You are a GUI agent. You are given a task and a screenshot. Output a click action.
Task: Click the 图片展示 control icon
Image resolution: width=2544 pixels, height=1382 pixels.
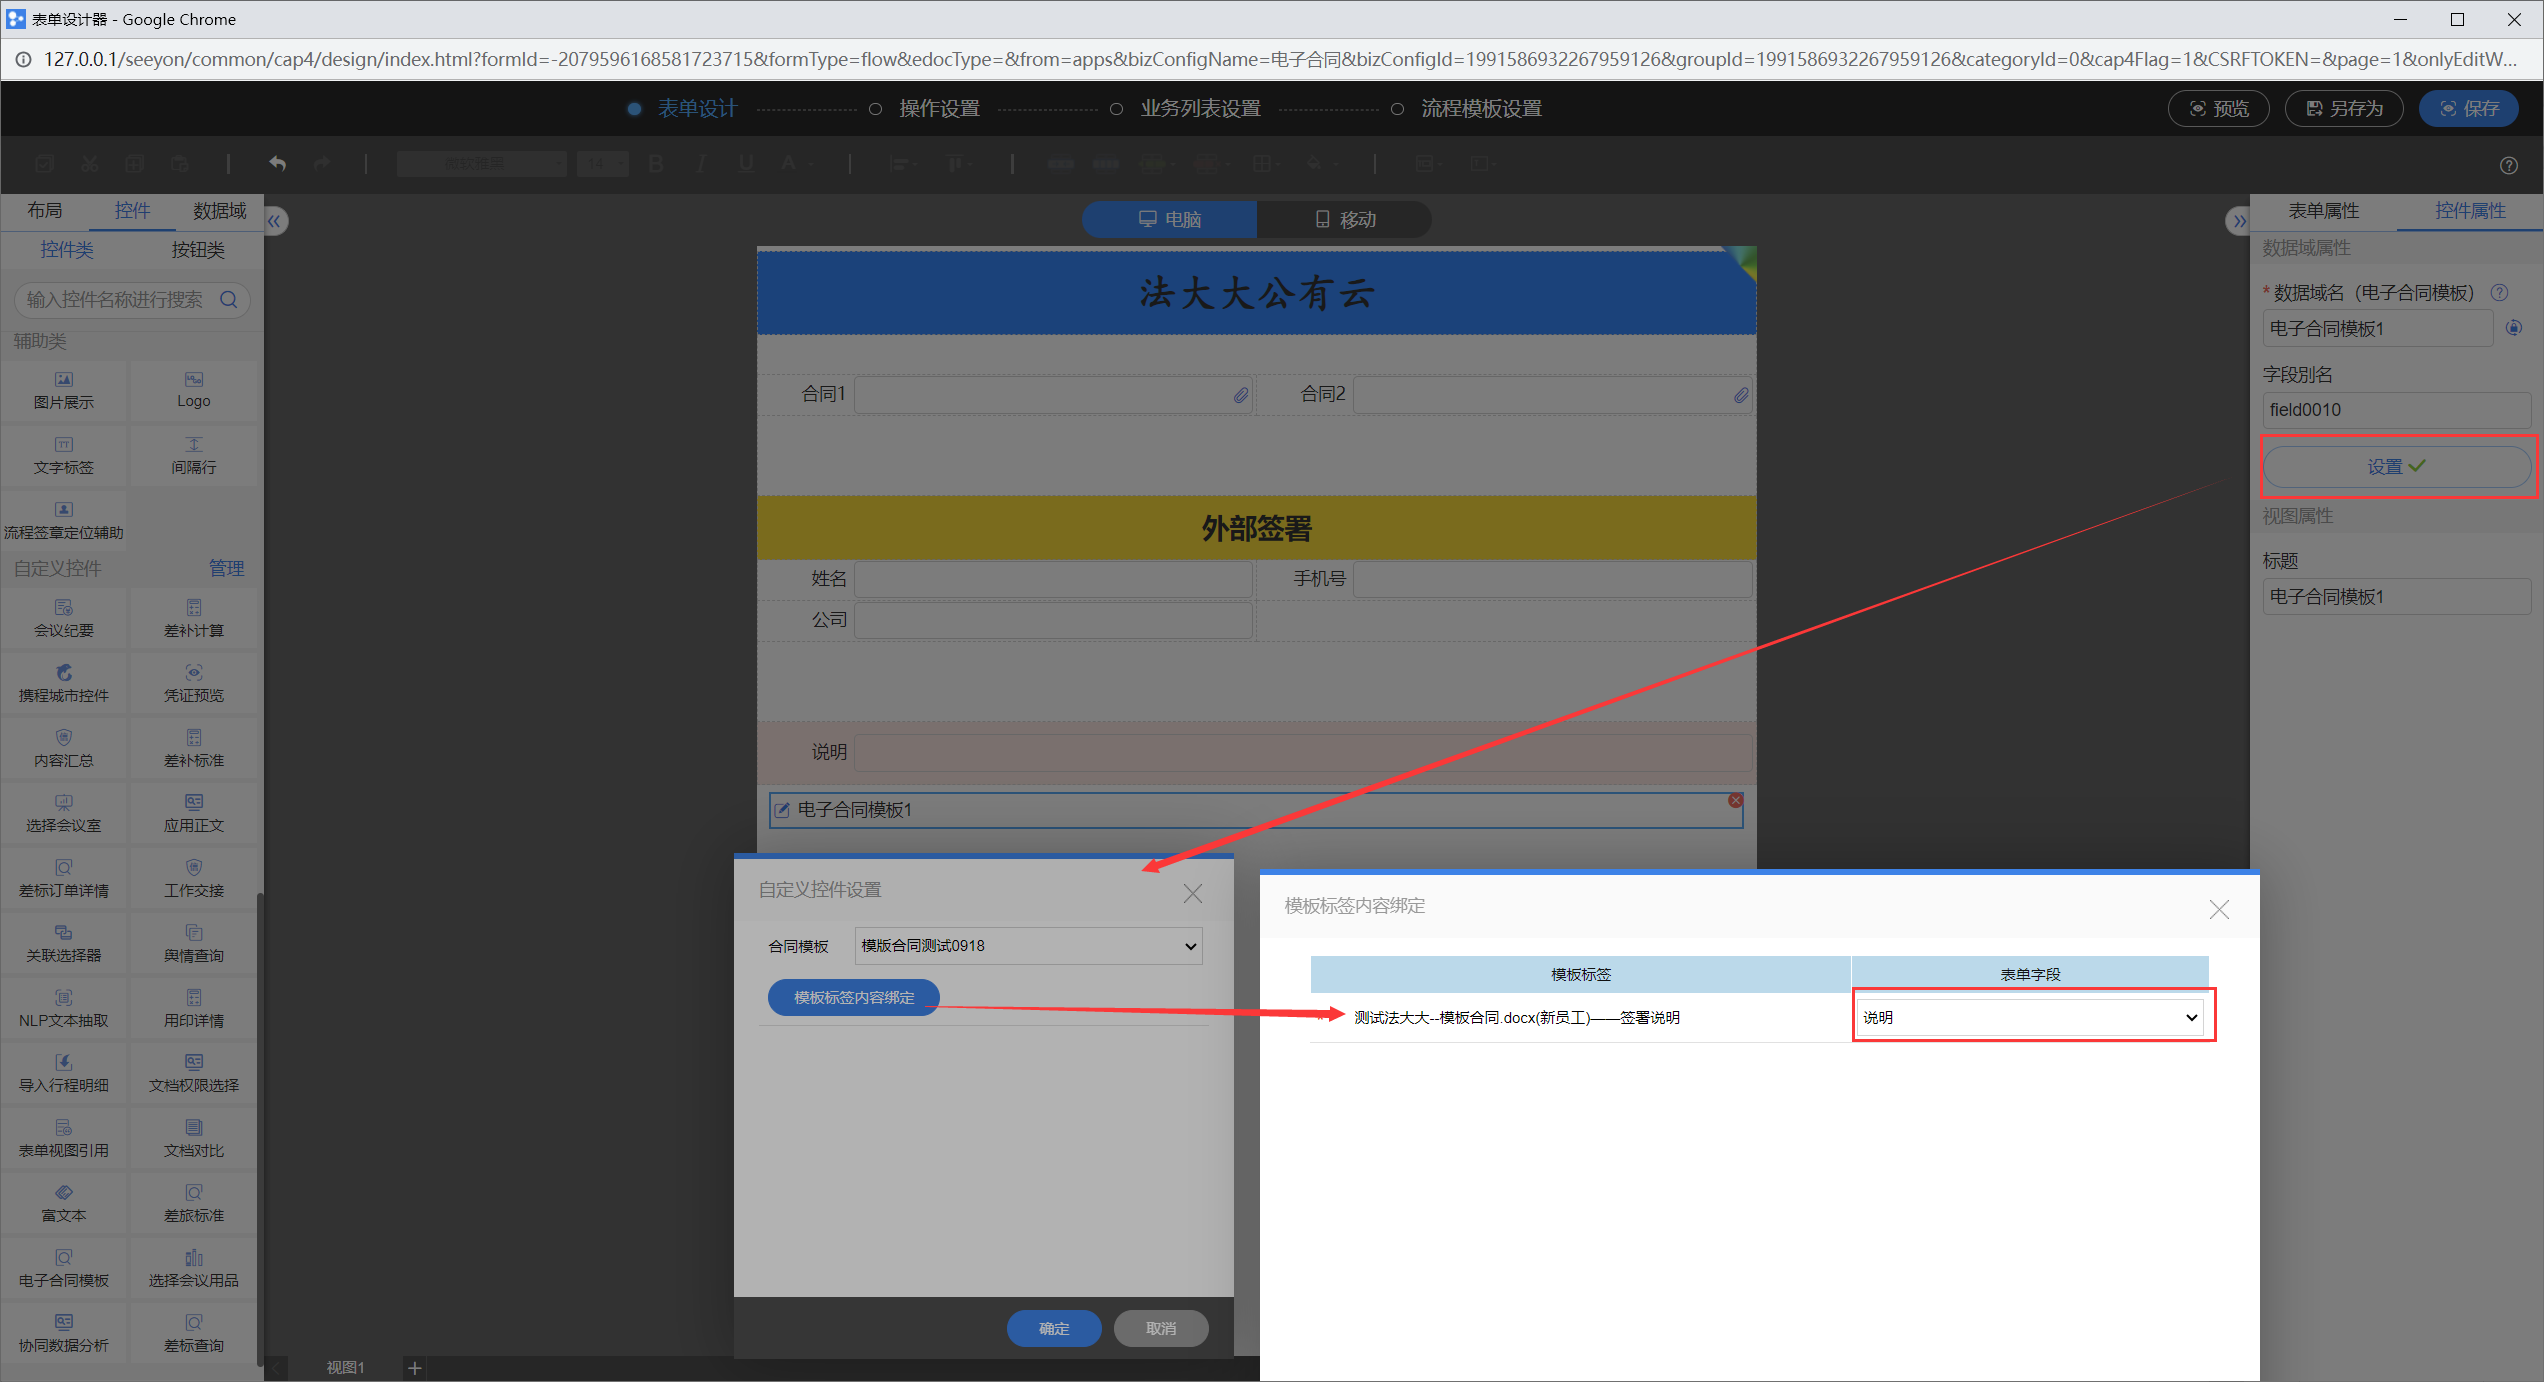[x=64, y=380]
